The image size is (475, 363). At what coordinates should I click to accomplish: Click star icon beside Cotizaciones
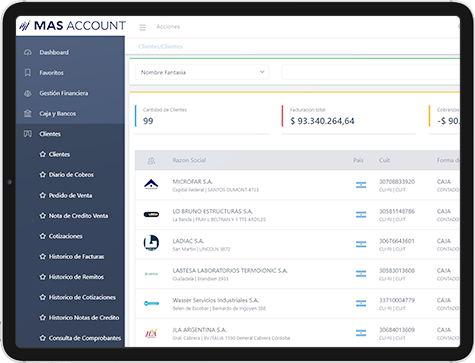point(43,236)
